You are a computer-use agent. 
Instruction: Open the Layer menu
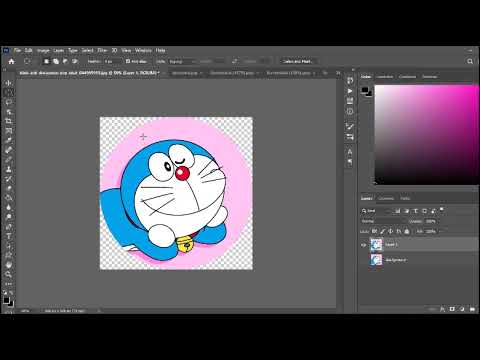[x=59, y=50]
